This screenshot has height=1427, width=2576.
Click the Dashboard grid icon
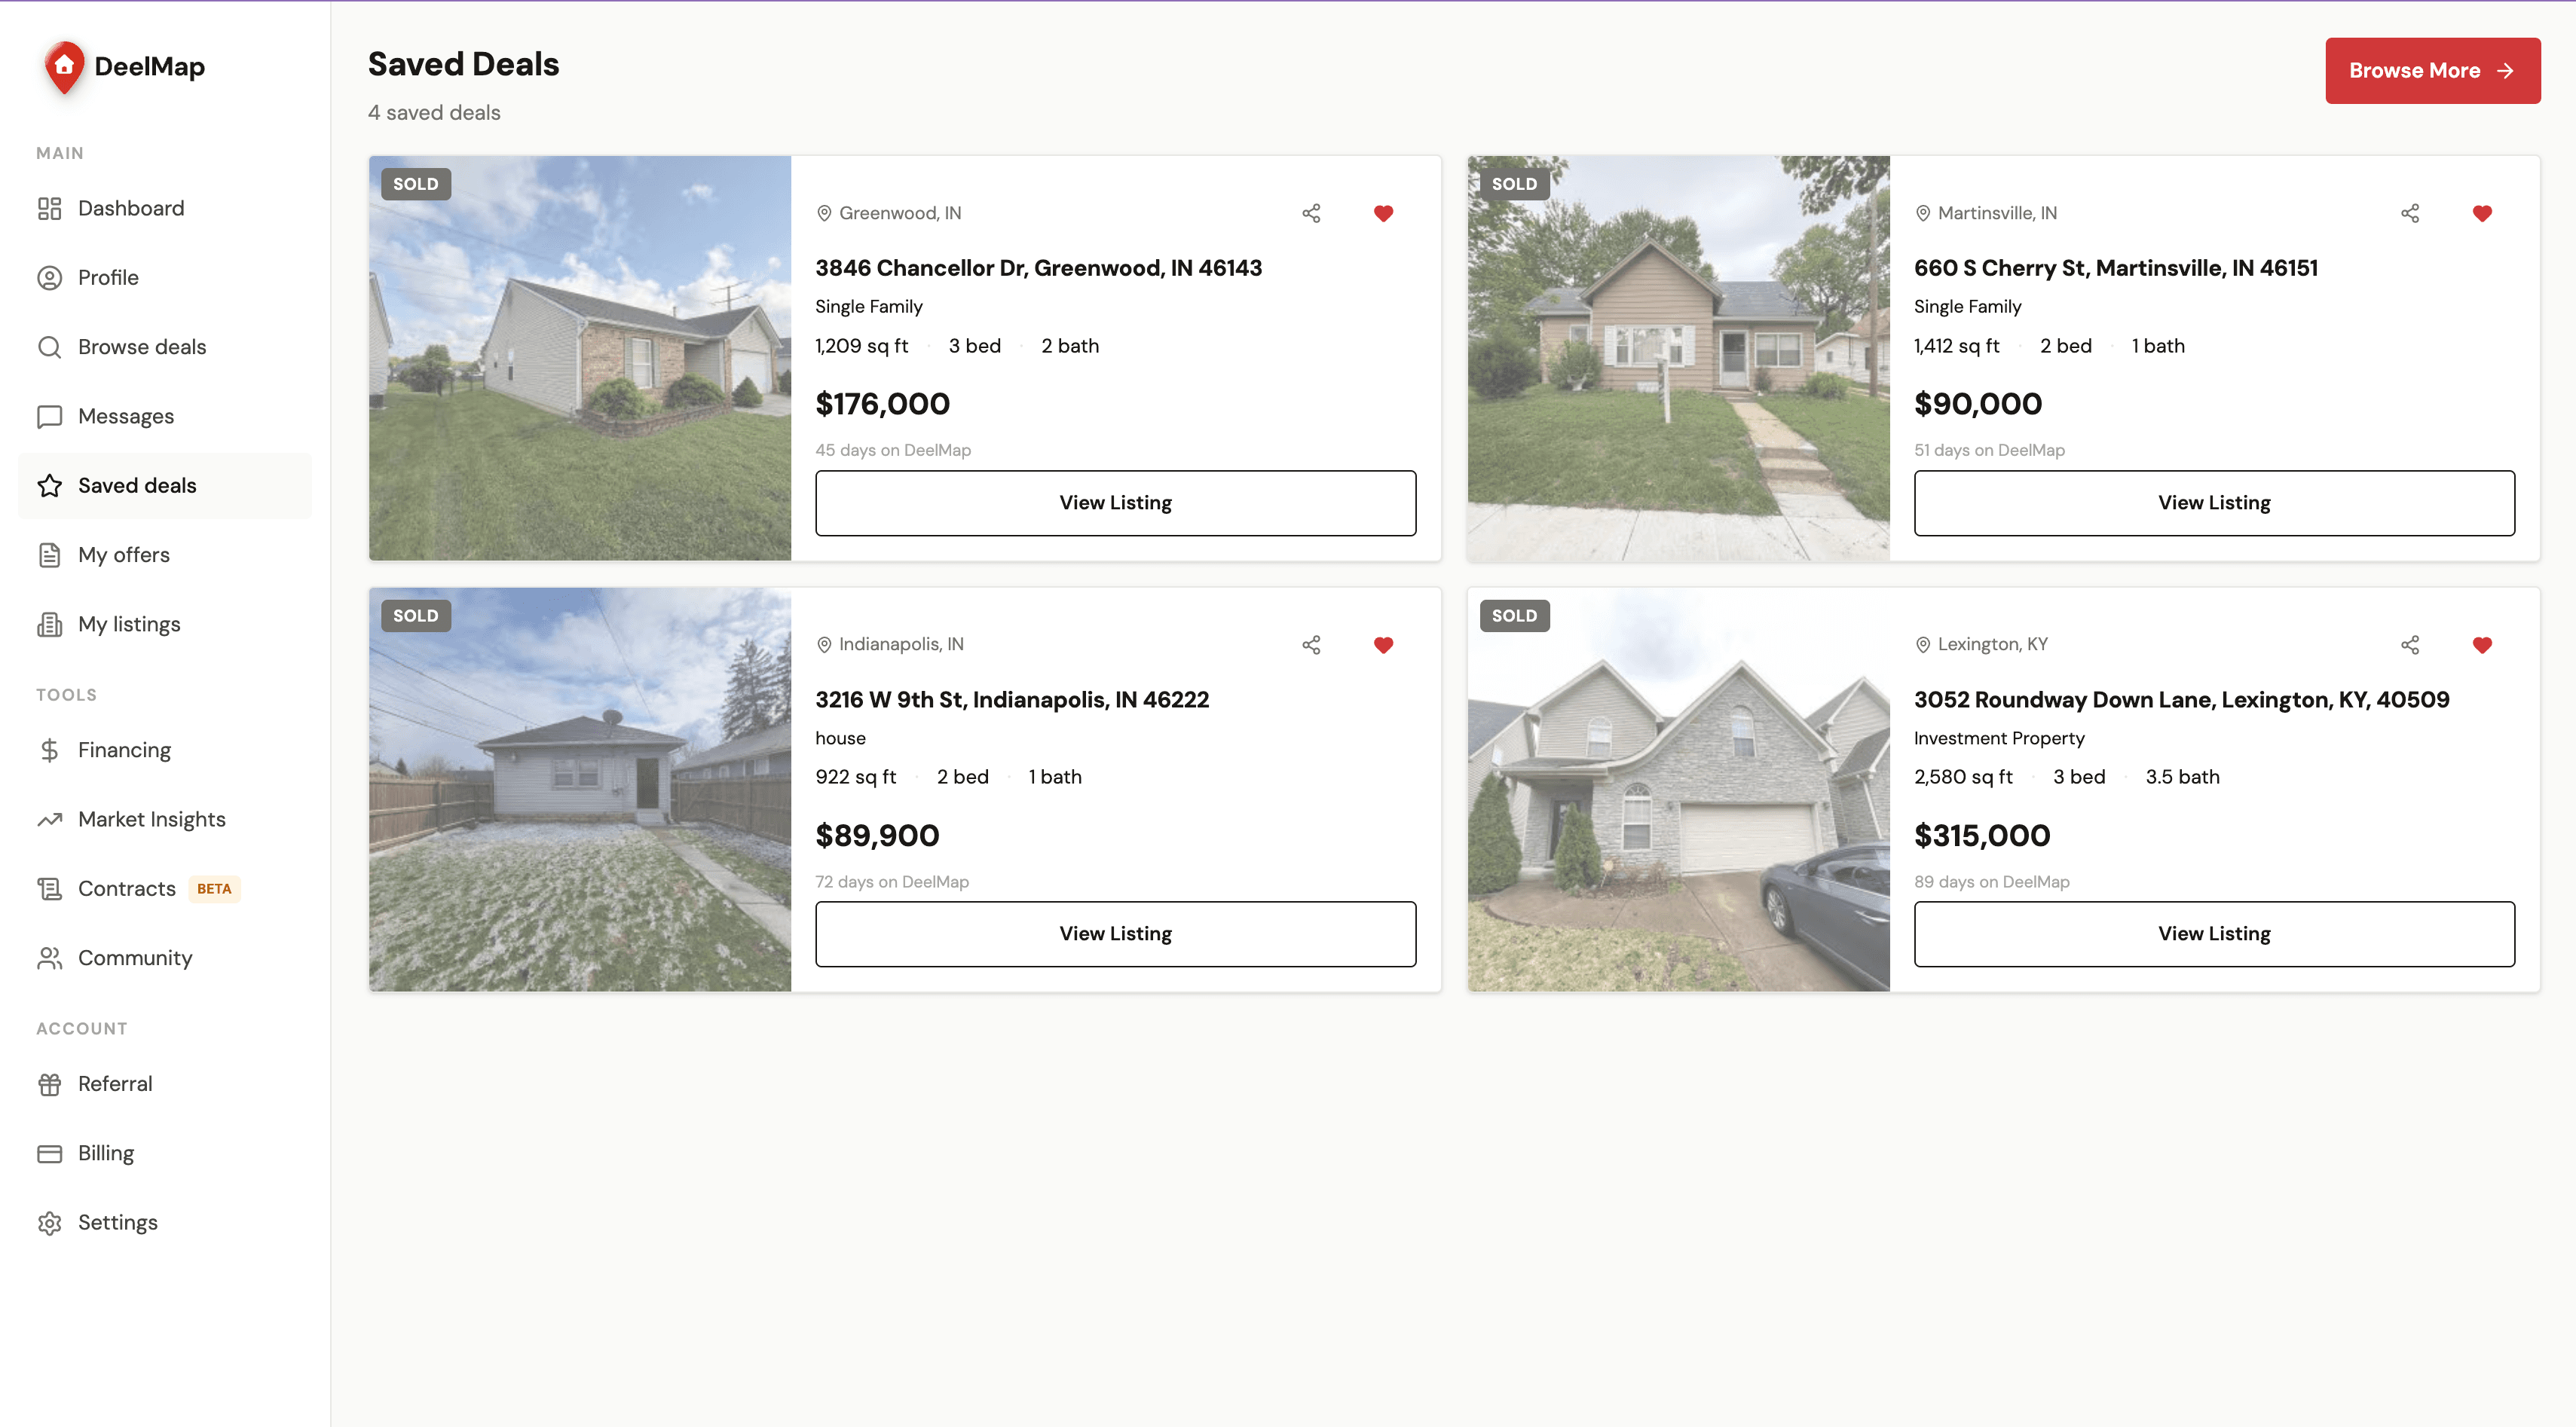tap(49, 208)
